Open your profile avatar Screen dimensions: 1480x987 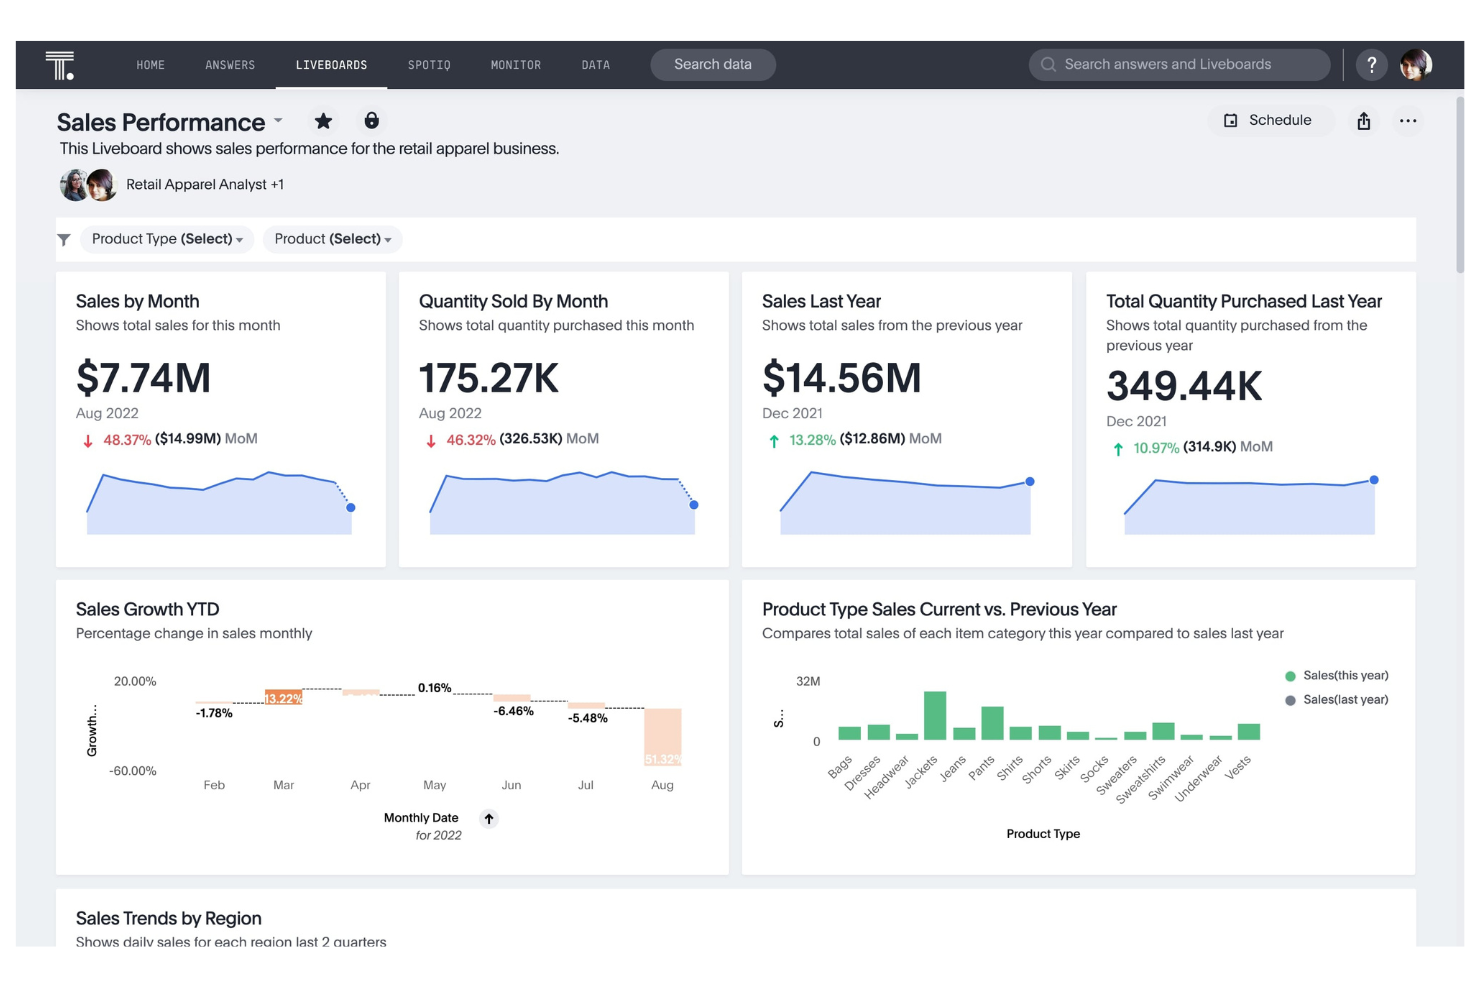1416,64
